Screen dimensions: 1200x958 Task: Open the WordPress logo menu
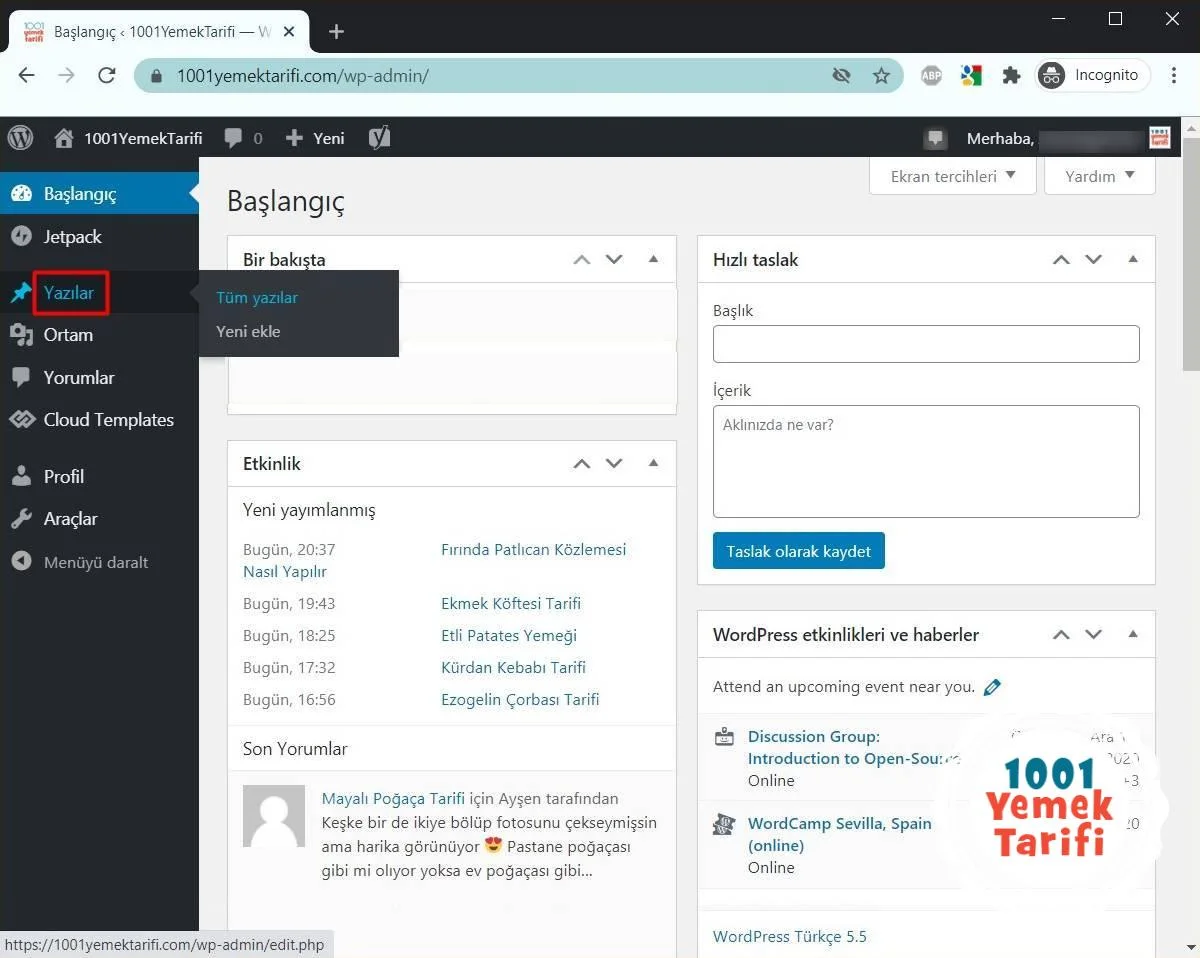point(20,138)
